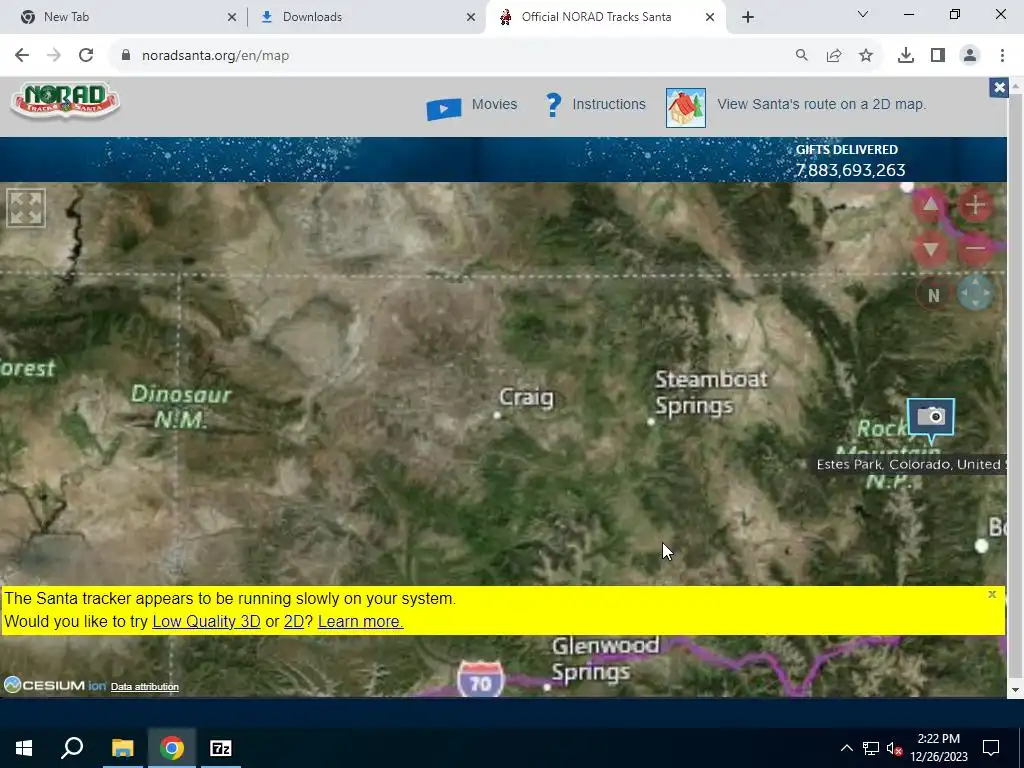
Task: Open Chrome three-dot menu
Action: click(x=1002, y=56)
